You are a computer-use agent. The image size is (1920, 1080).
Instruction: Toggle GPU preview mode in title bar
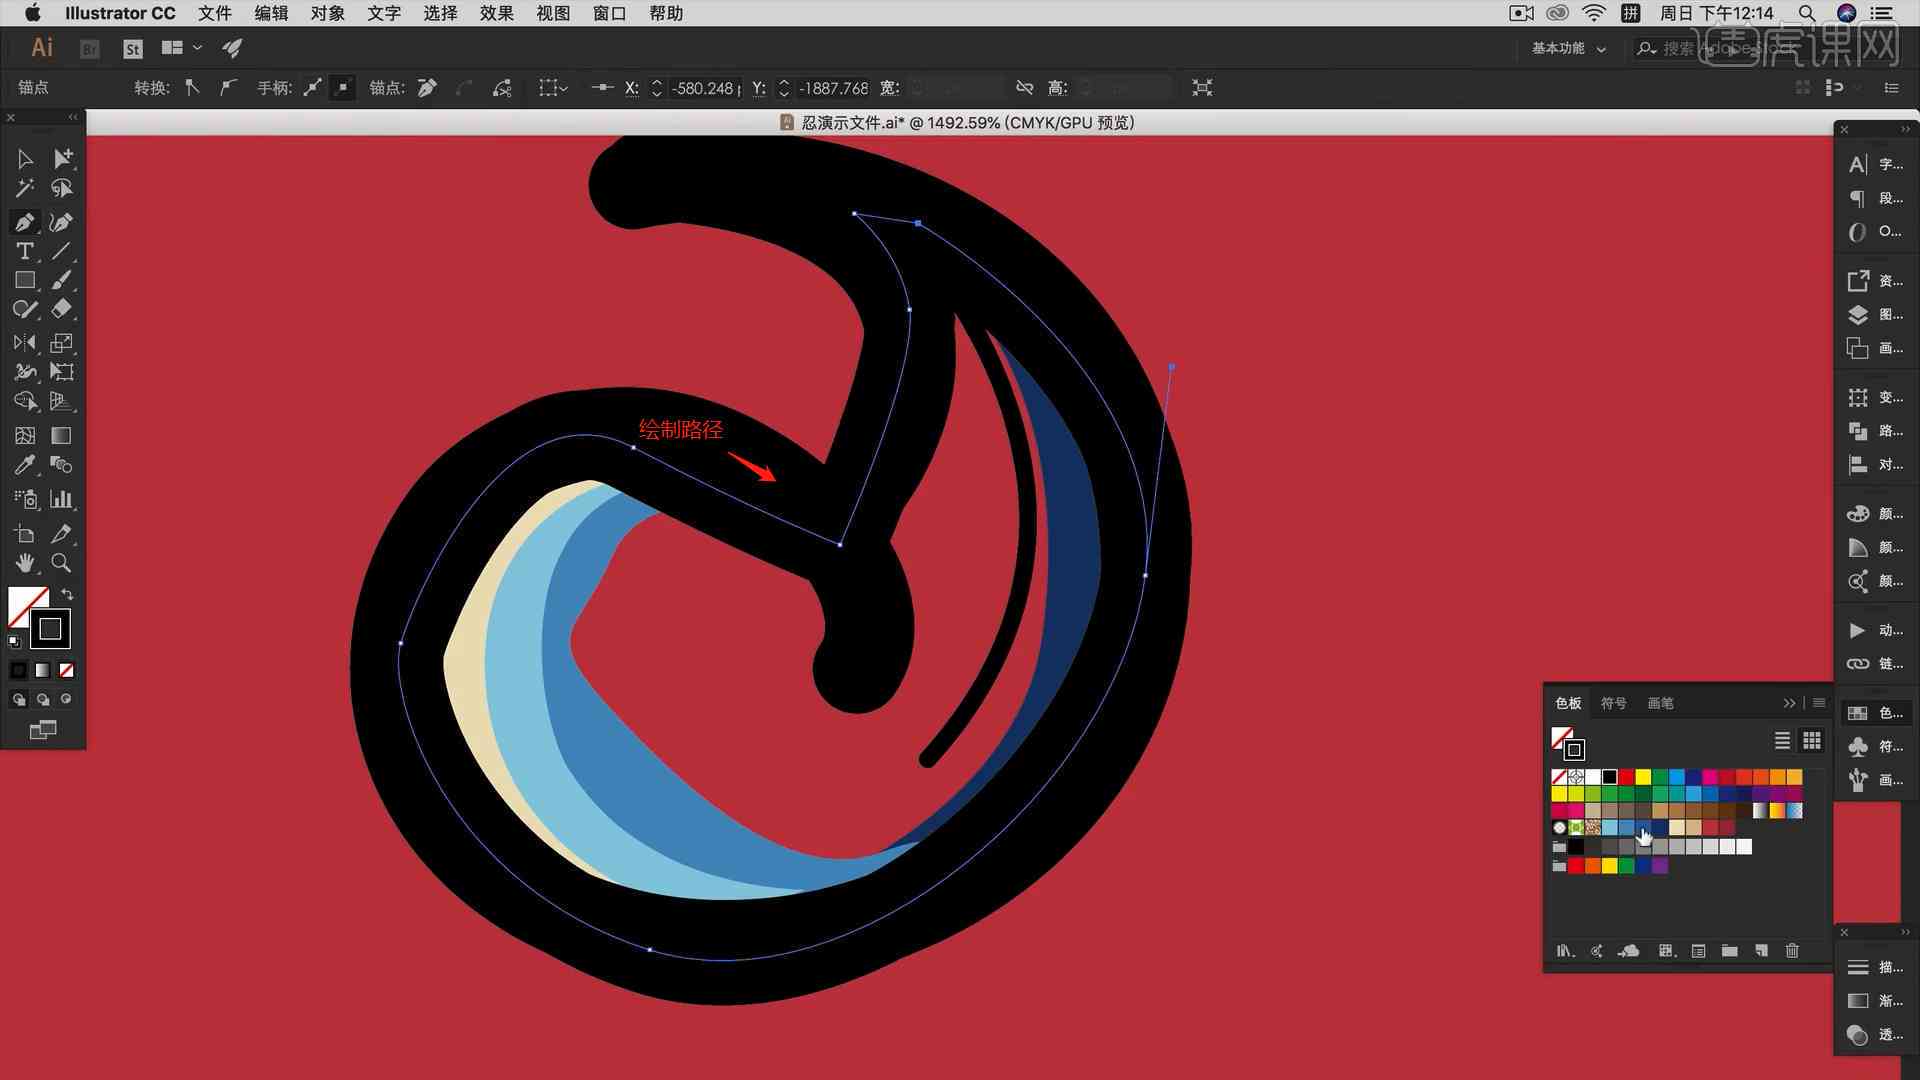click(1079, 123)
